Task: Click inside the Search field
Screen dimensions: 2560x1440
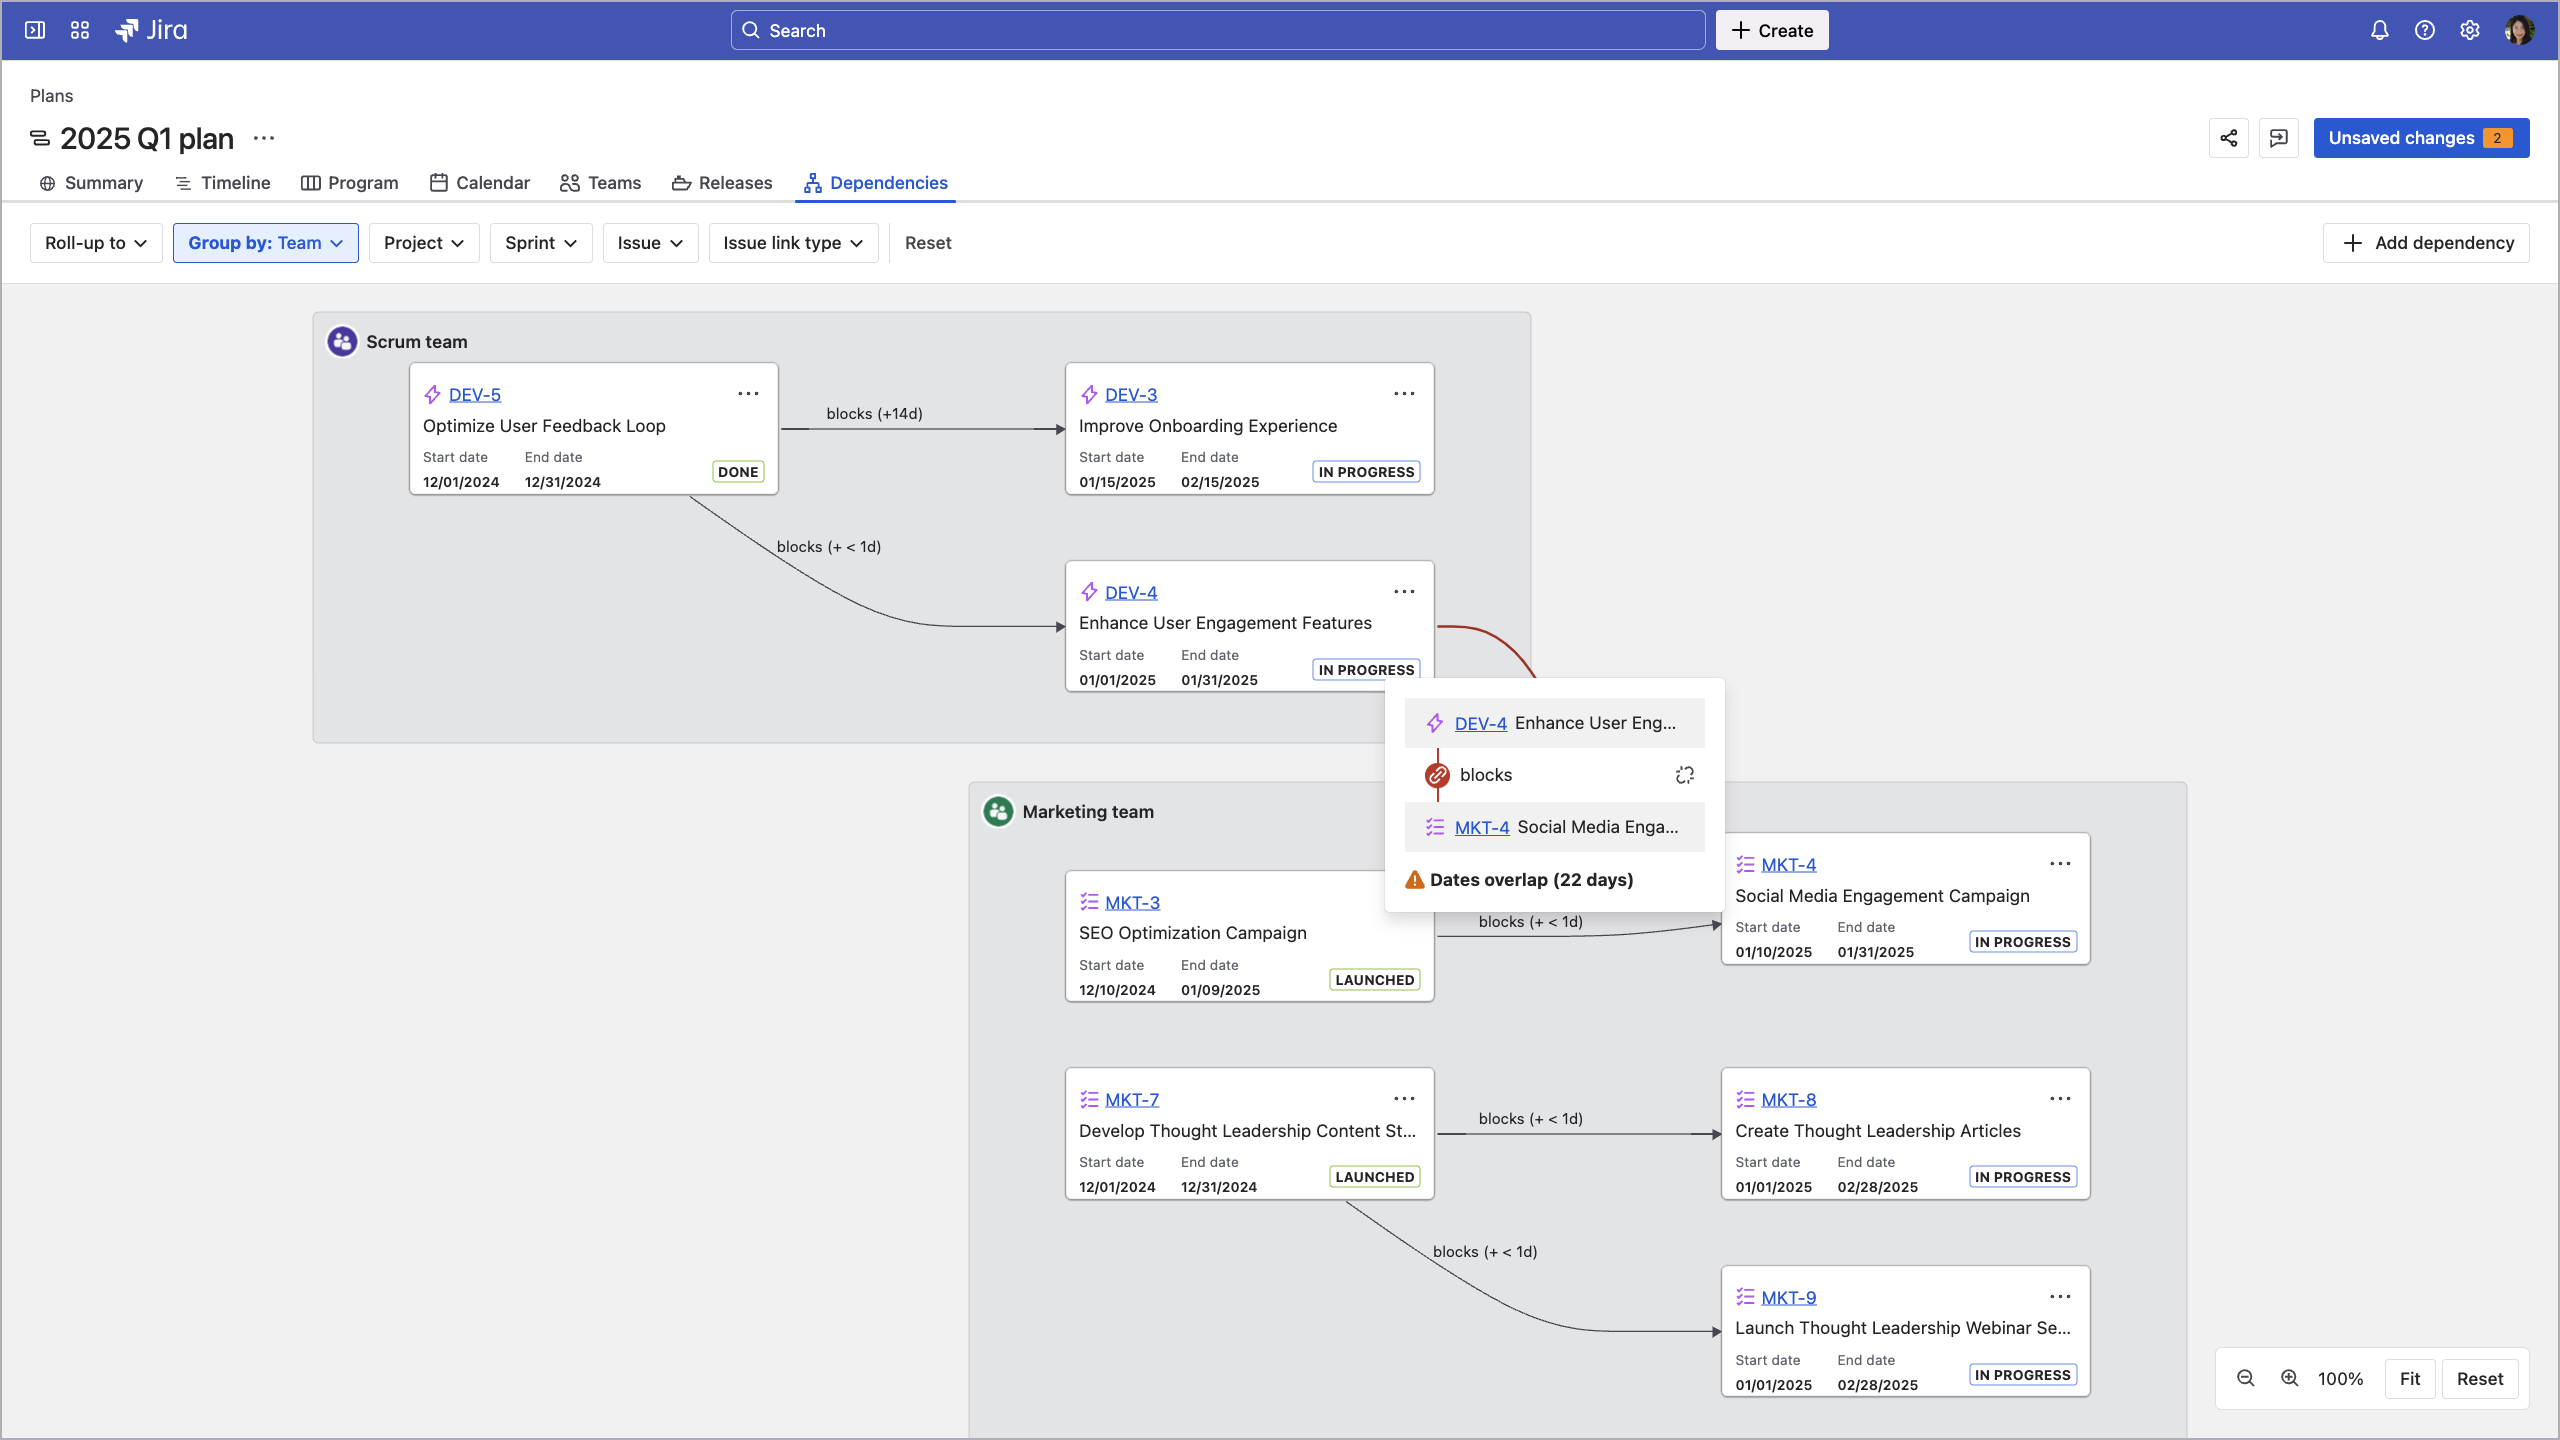Action: 1215,30
